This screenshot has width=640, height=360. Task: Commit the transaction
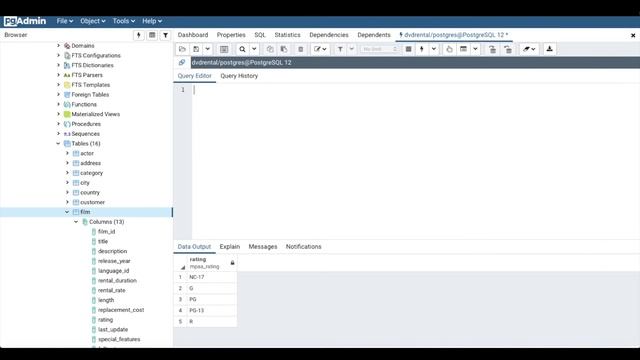(493, 49)
